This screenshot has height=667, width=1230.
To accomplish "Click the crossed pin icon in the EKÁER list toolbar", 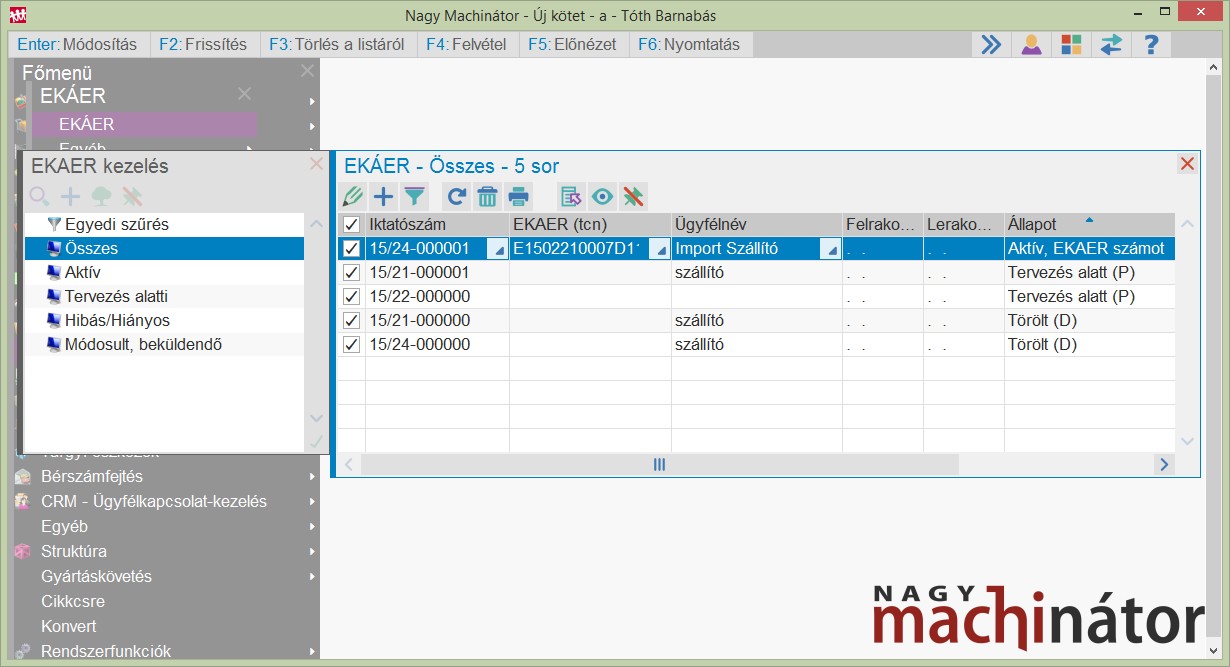I will click(633, 196).
